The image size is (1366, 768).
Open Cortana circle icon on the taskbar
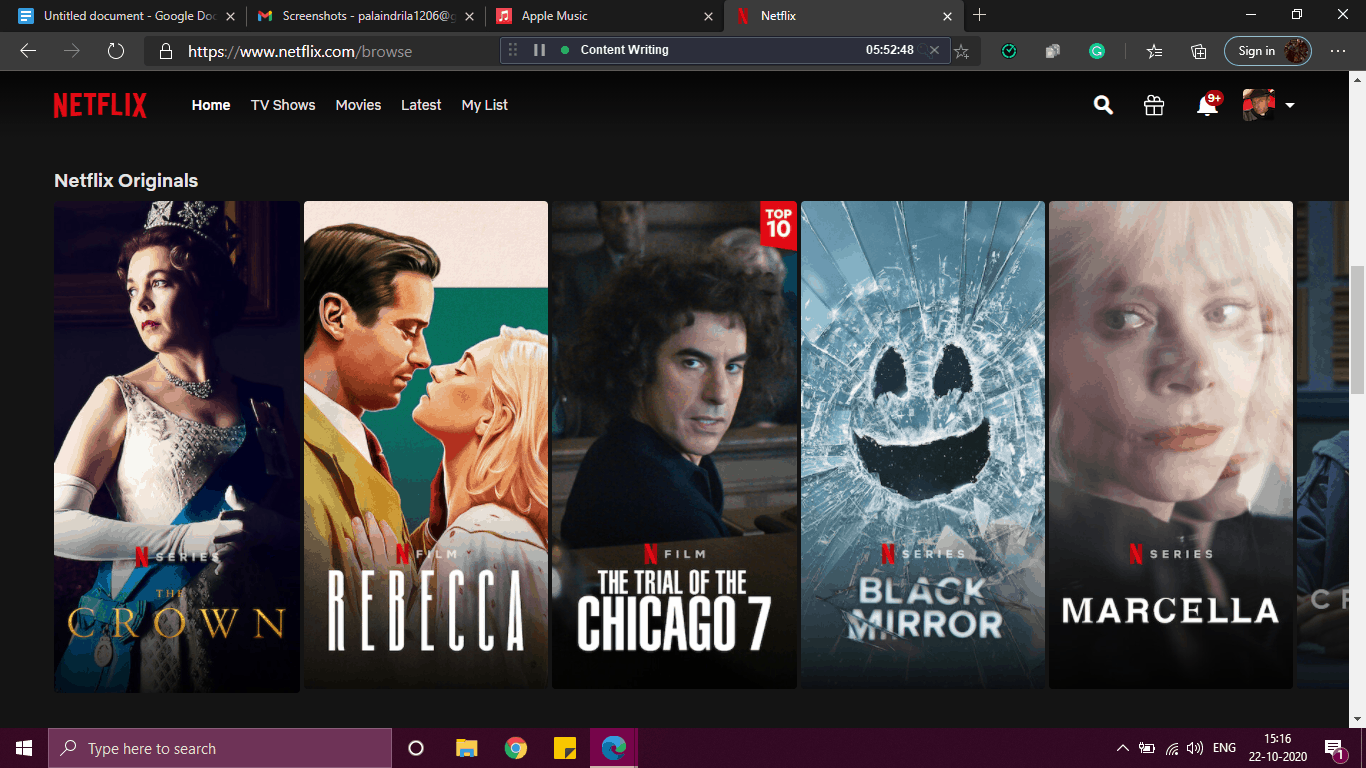pyautogui.click(x=416, y=748)
